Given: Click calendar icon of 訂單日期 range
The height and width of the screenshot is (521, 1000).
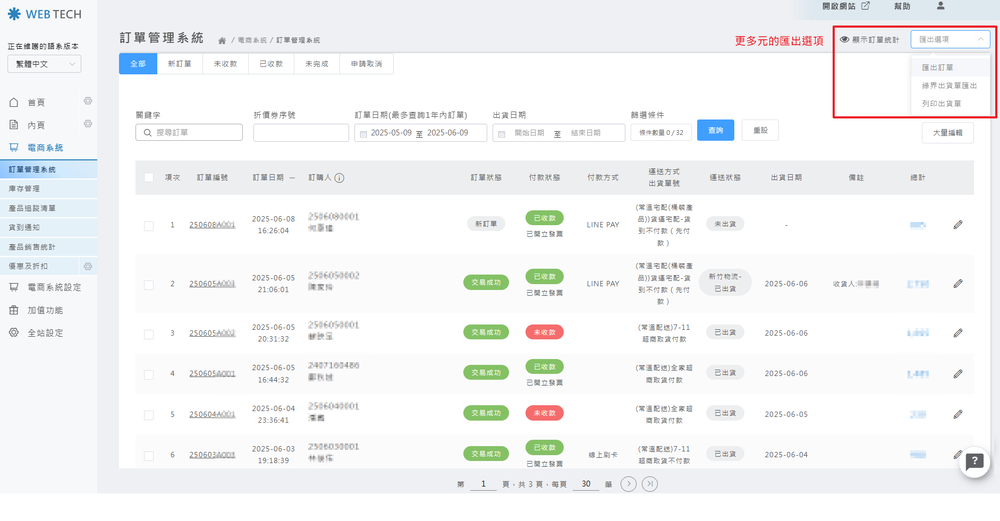Looking at the screenshot, I should [x=364, y=133].
